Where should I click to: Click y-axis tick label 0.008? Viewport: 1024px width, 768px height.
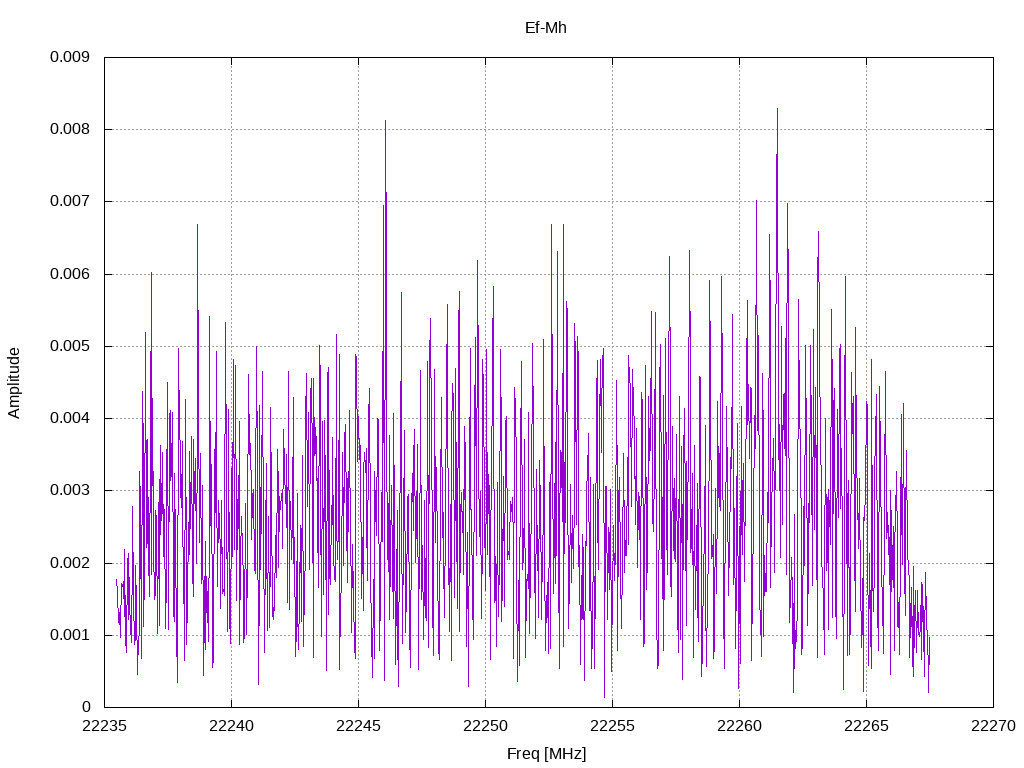[x=70, y=129]
